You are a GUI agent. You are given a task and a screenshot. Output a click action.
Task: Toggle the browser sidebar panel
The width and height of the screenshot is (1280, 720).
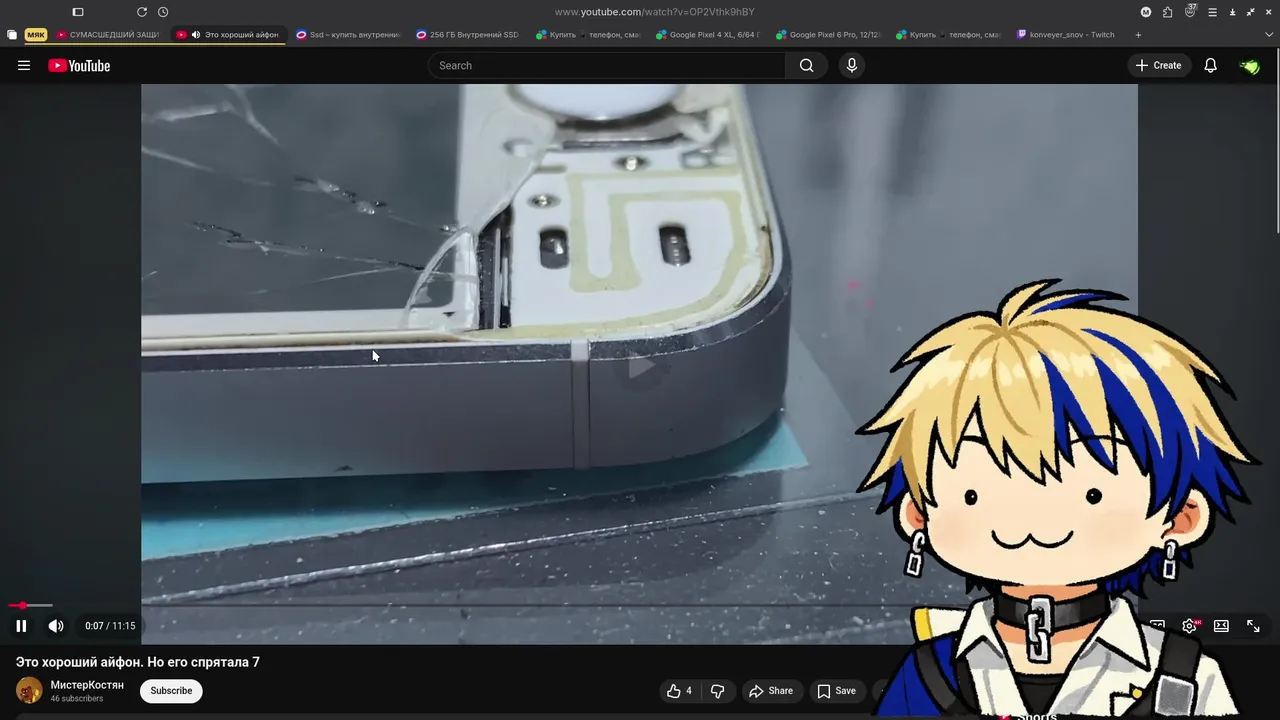(78, 12)
